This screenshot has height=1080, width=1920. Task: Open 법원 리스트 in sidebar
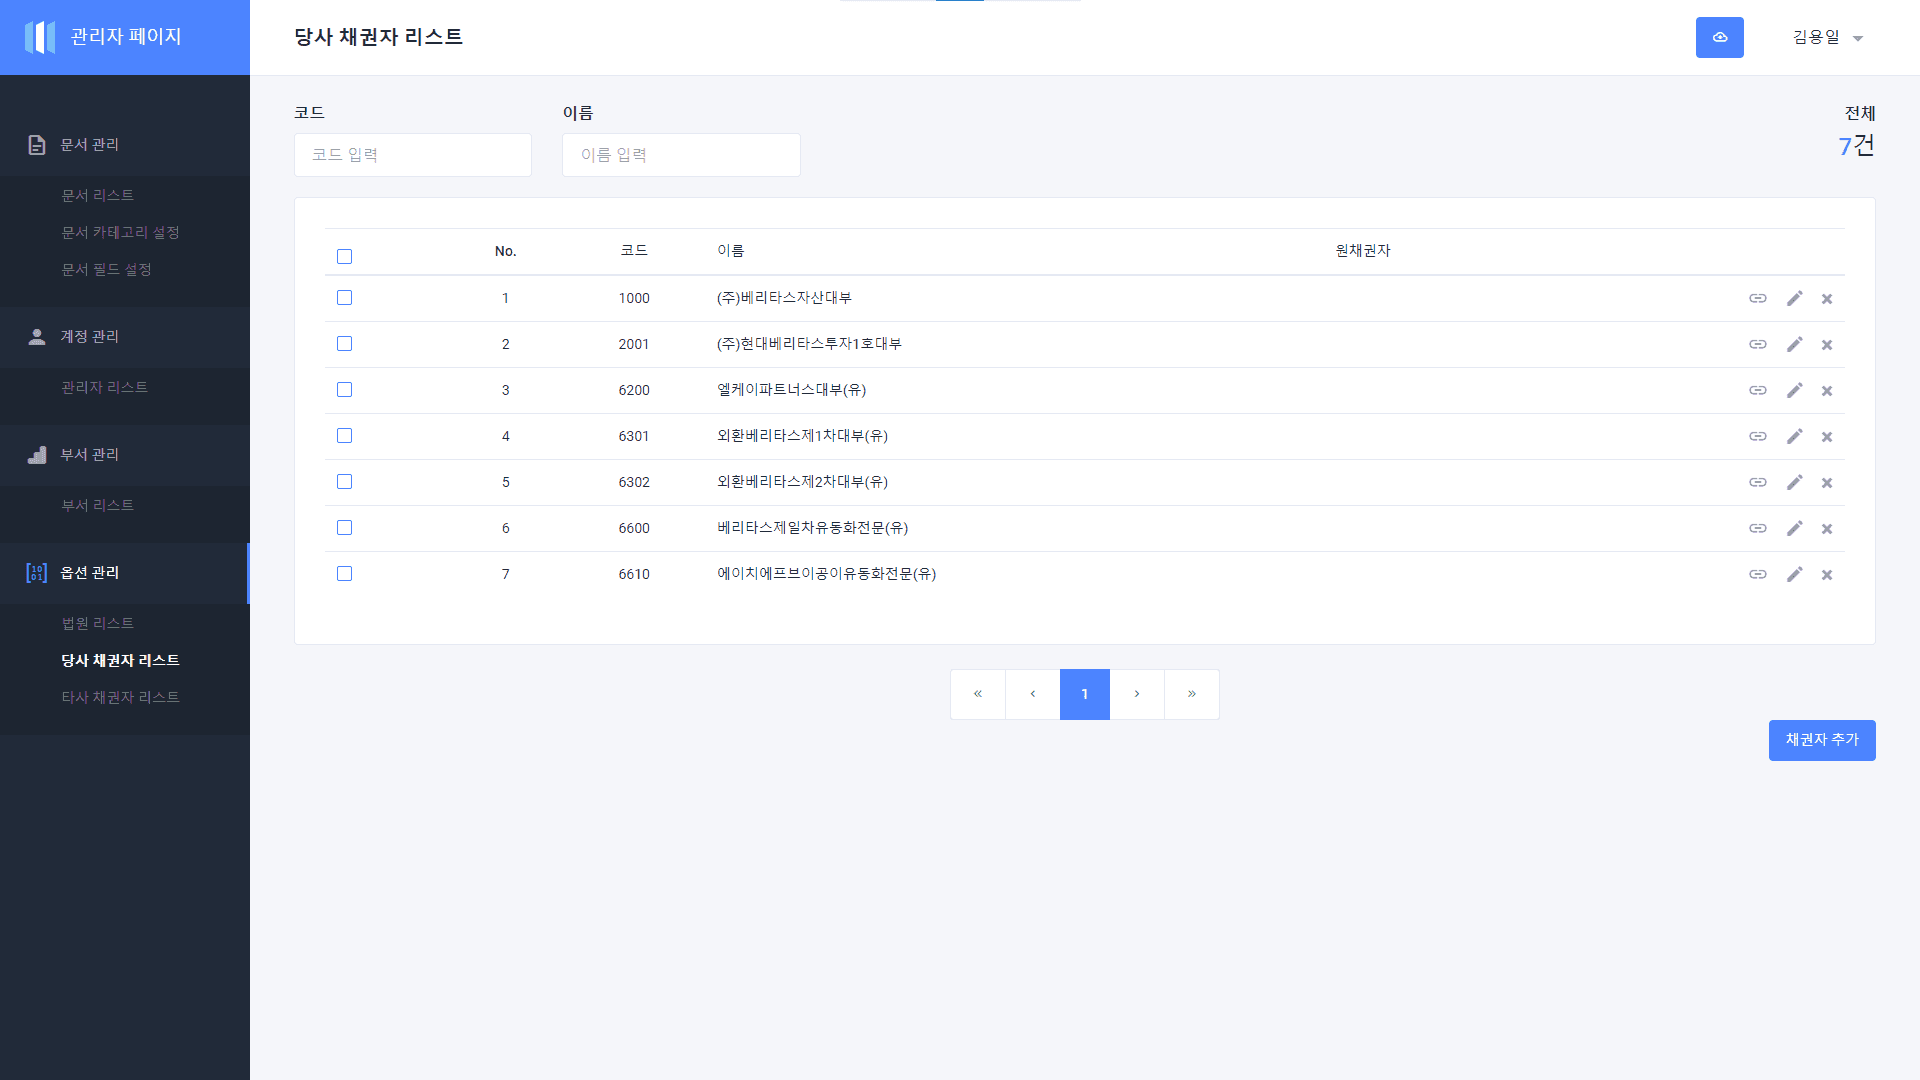(97, 623)
